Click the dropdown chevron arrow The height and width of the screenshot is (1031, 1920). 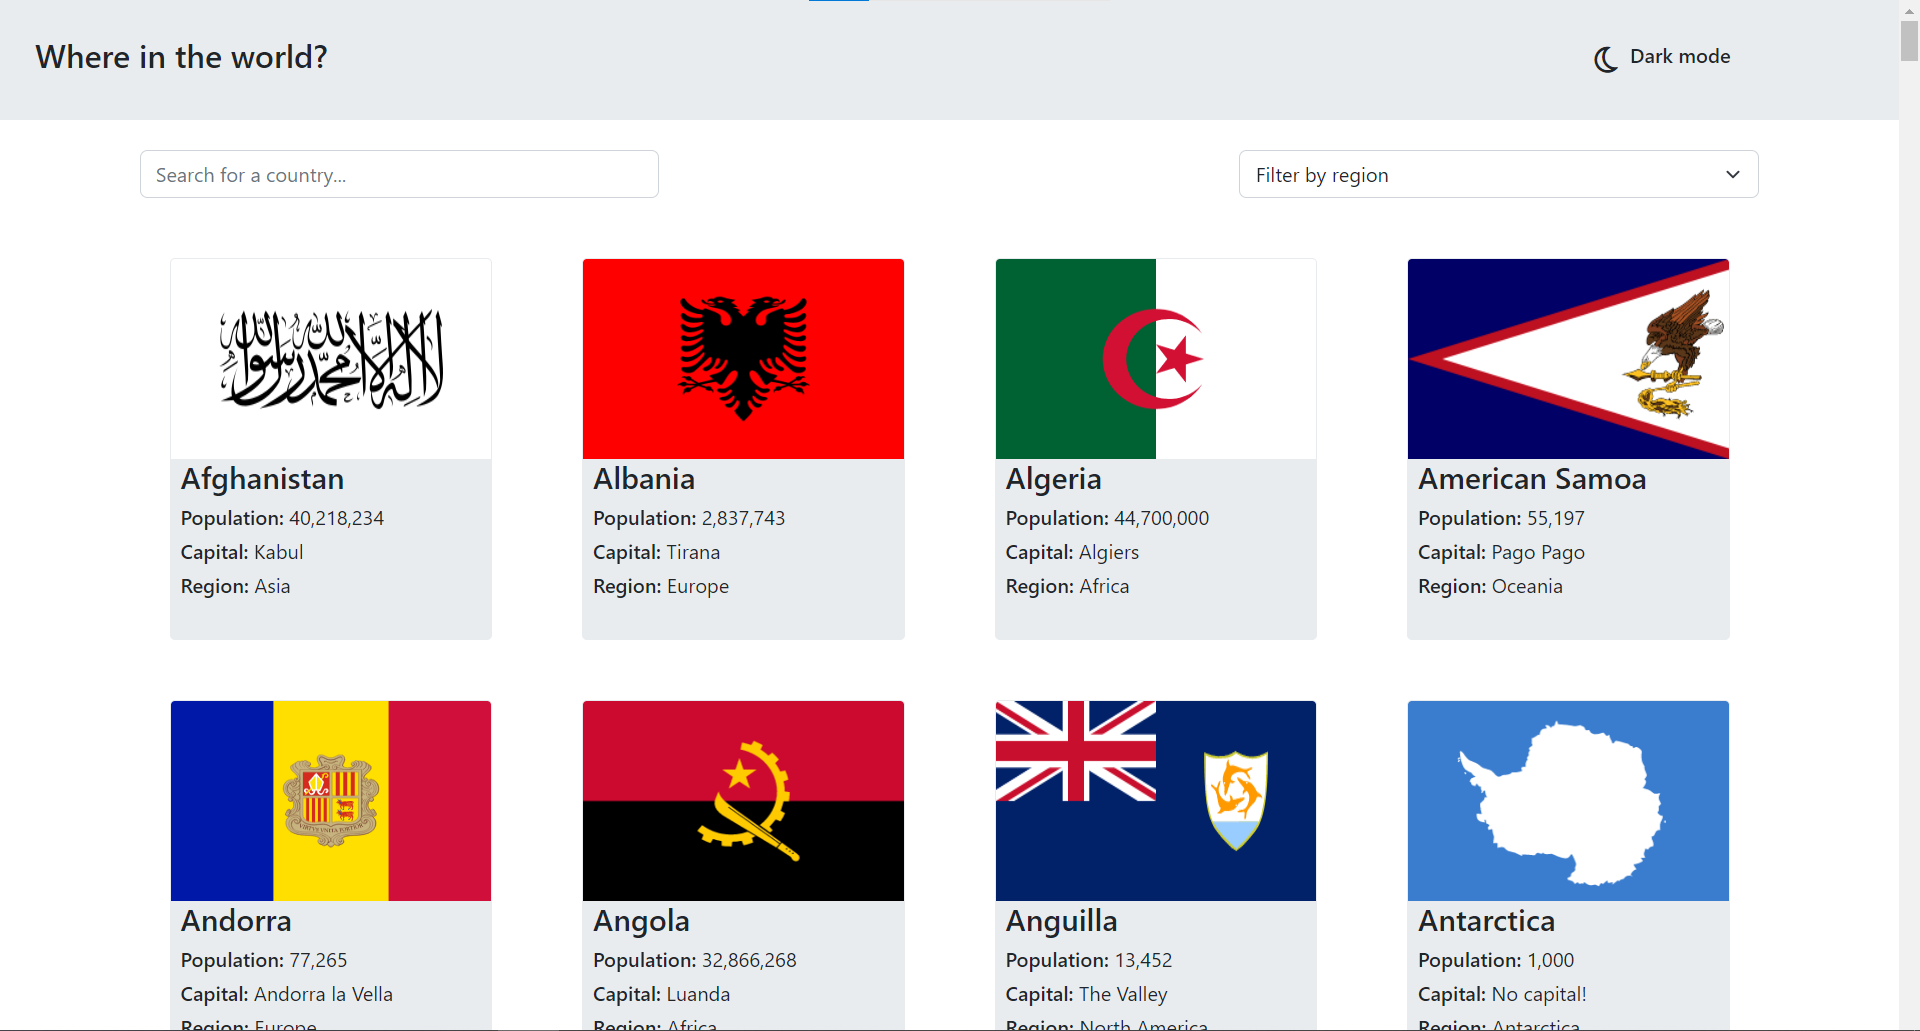tap(1732, 175)
